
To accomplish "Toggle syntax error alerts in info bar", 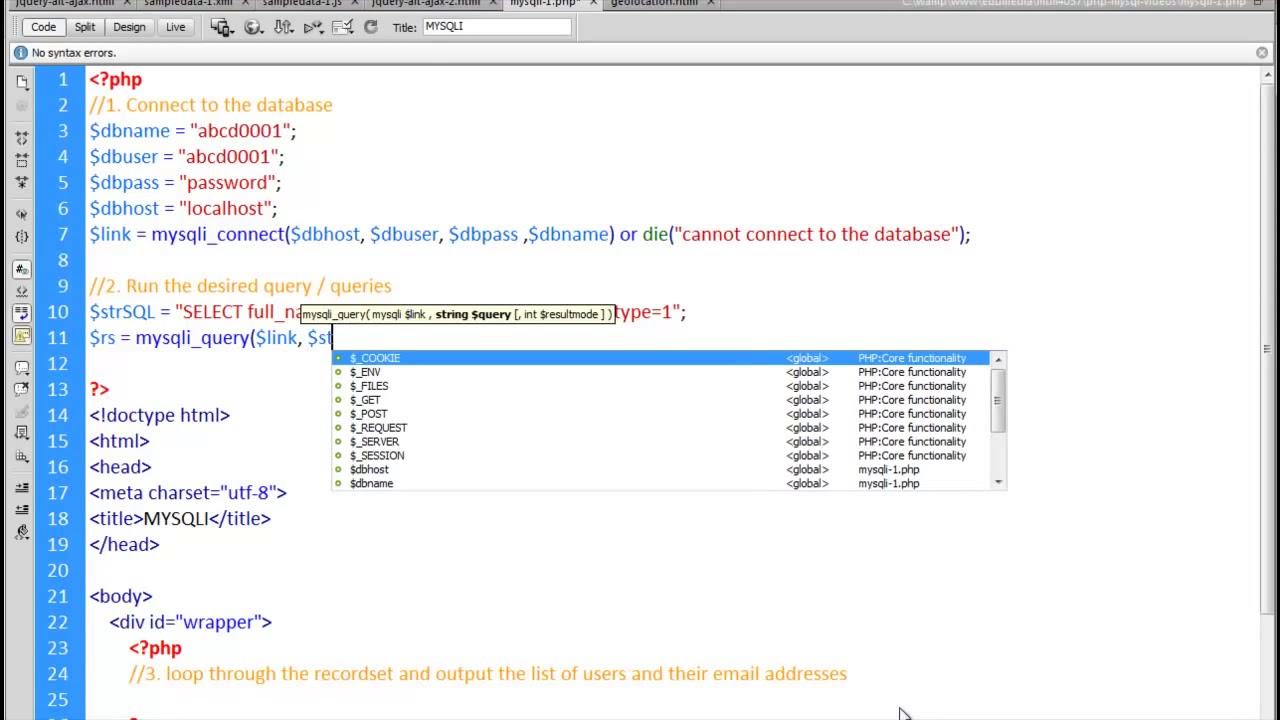I will click(x=22, y=336).
